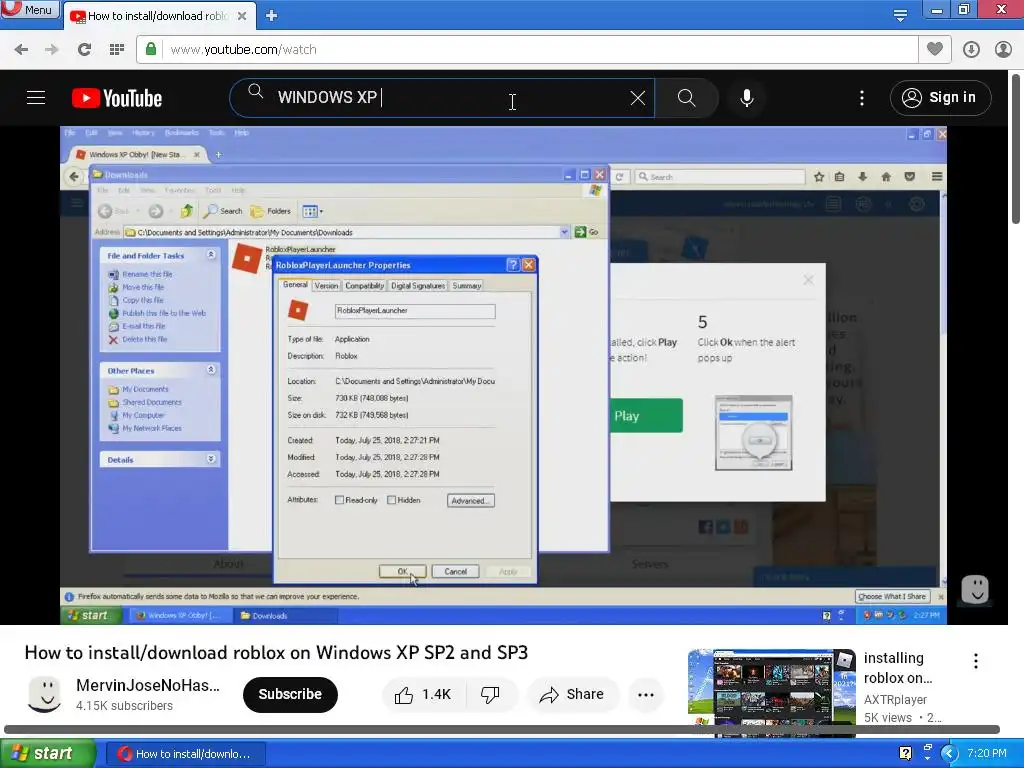This screenshot has width=1024, height=768.
Task: Go forward using the forward arrow
Action: pos(52,50)
